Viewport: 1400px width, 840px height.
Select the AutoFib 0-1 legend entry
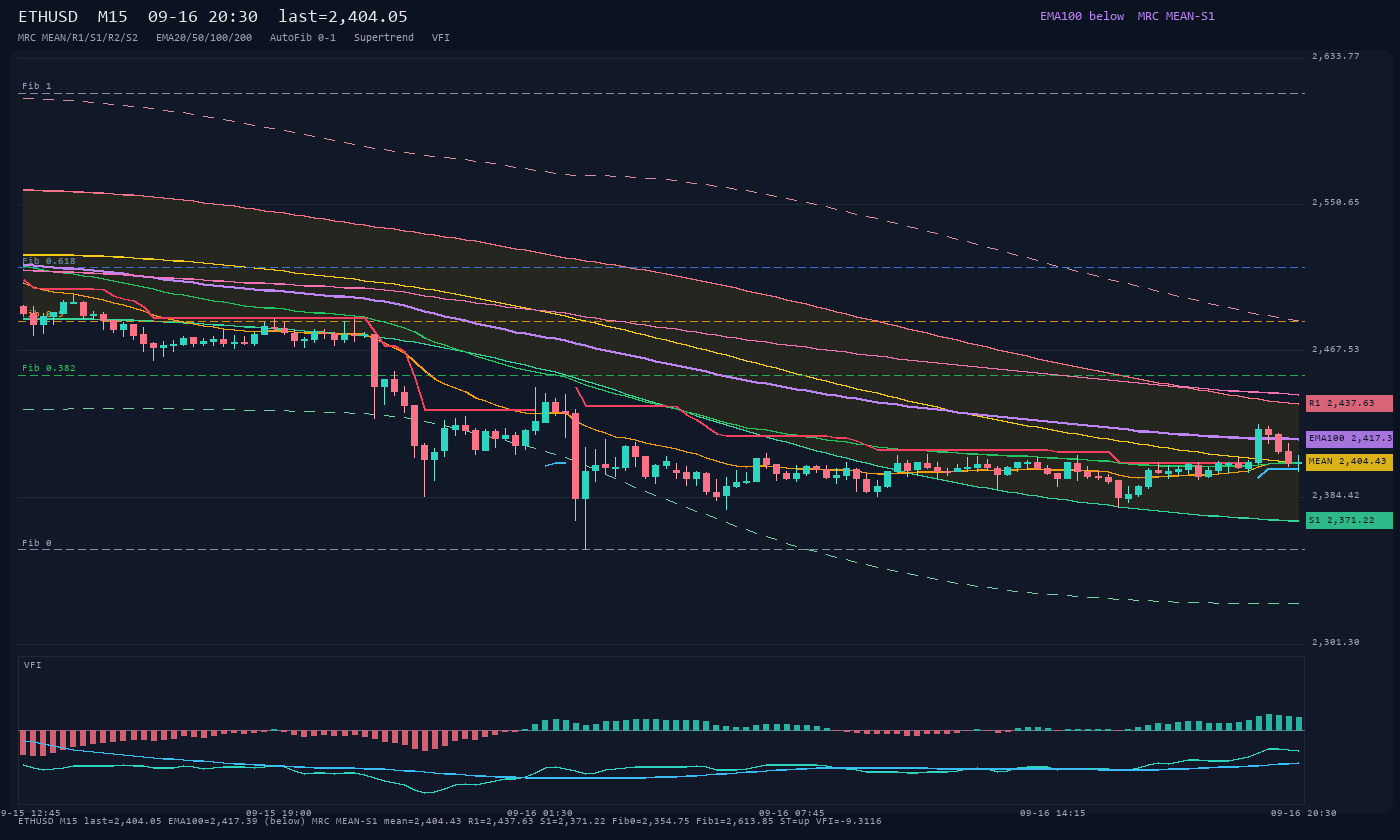[x=303, y=38]
